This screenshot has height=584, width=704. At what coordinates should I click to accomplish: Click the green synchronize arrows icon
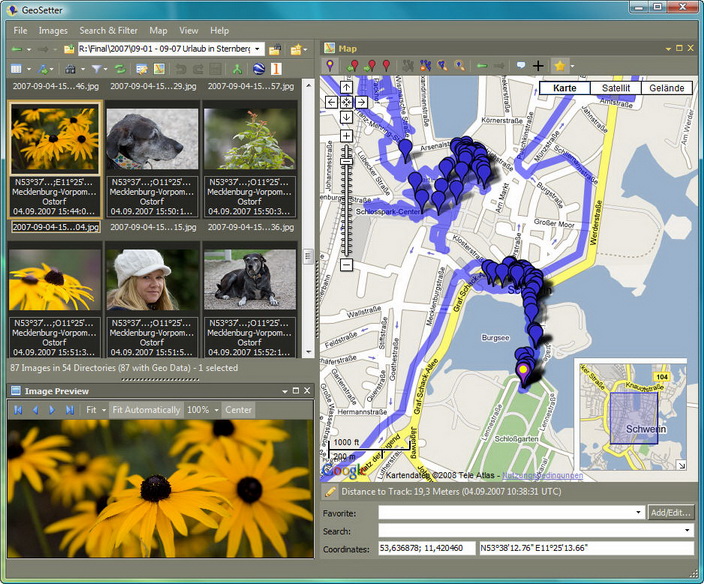(120, 69)
